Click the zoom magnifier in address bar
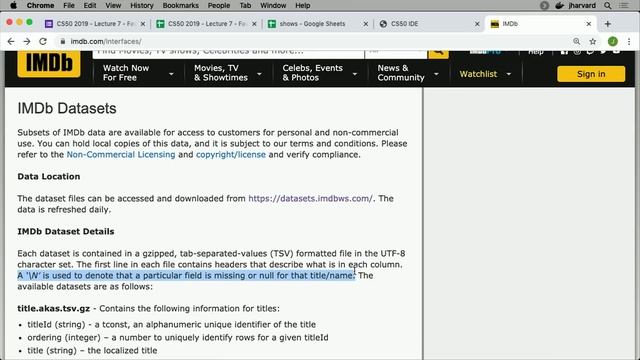Viewport: 640px width, 360px height. (576, 41)
